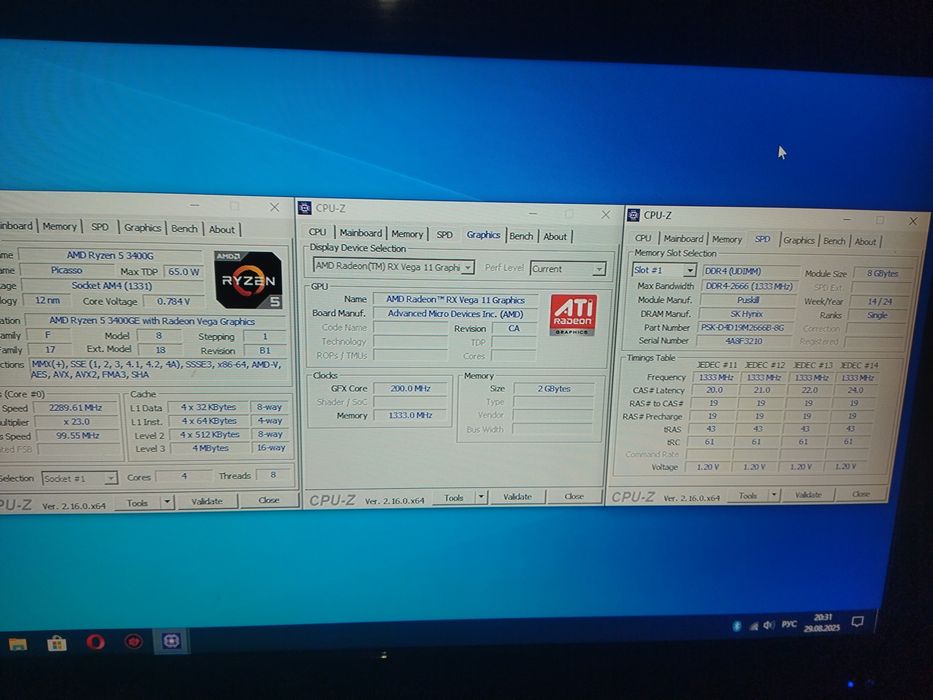Click the graphics memory size '2 GBytes' value
This screenshot has width=933, height=700.
(x=554, y=389)
